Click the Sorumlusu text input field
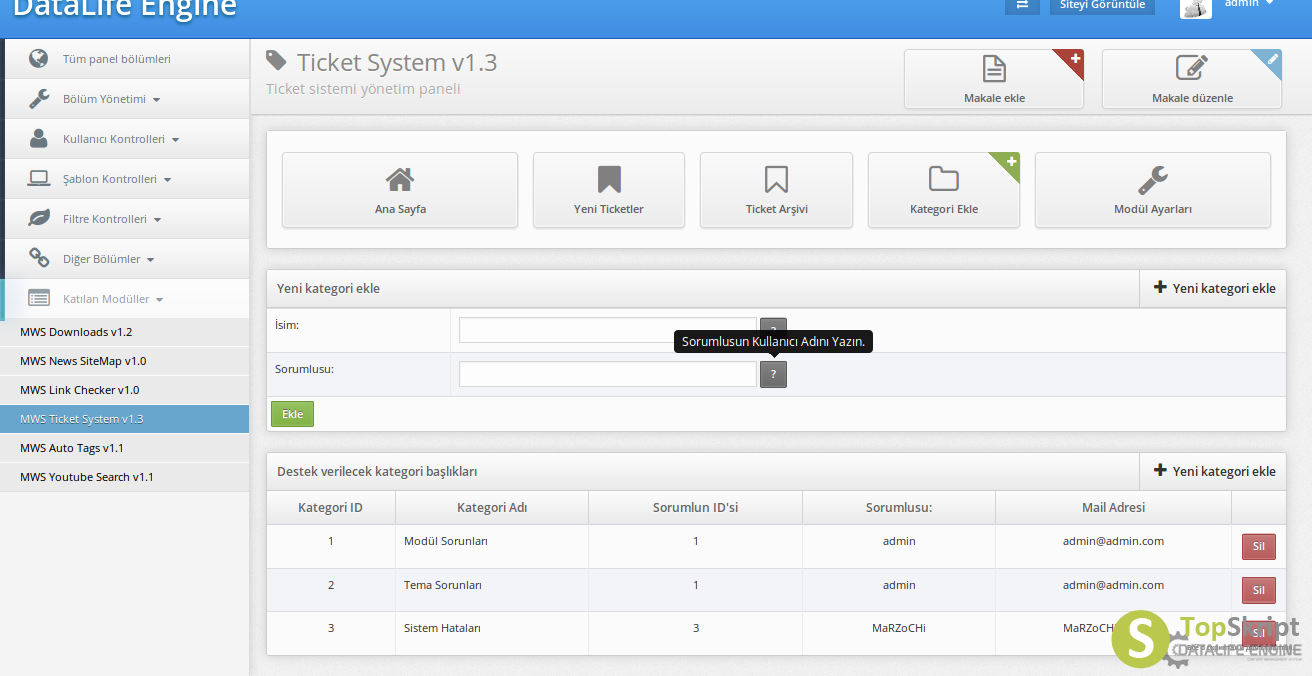 click(x=608, y=374)
